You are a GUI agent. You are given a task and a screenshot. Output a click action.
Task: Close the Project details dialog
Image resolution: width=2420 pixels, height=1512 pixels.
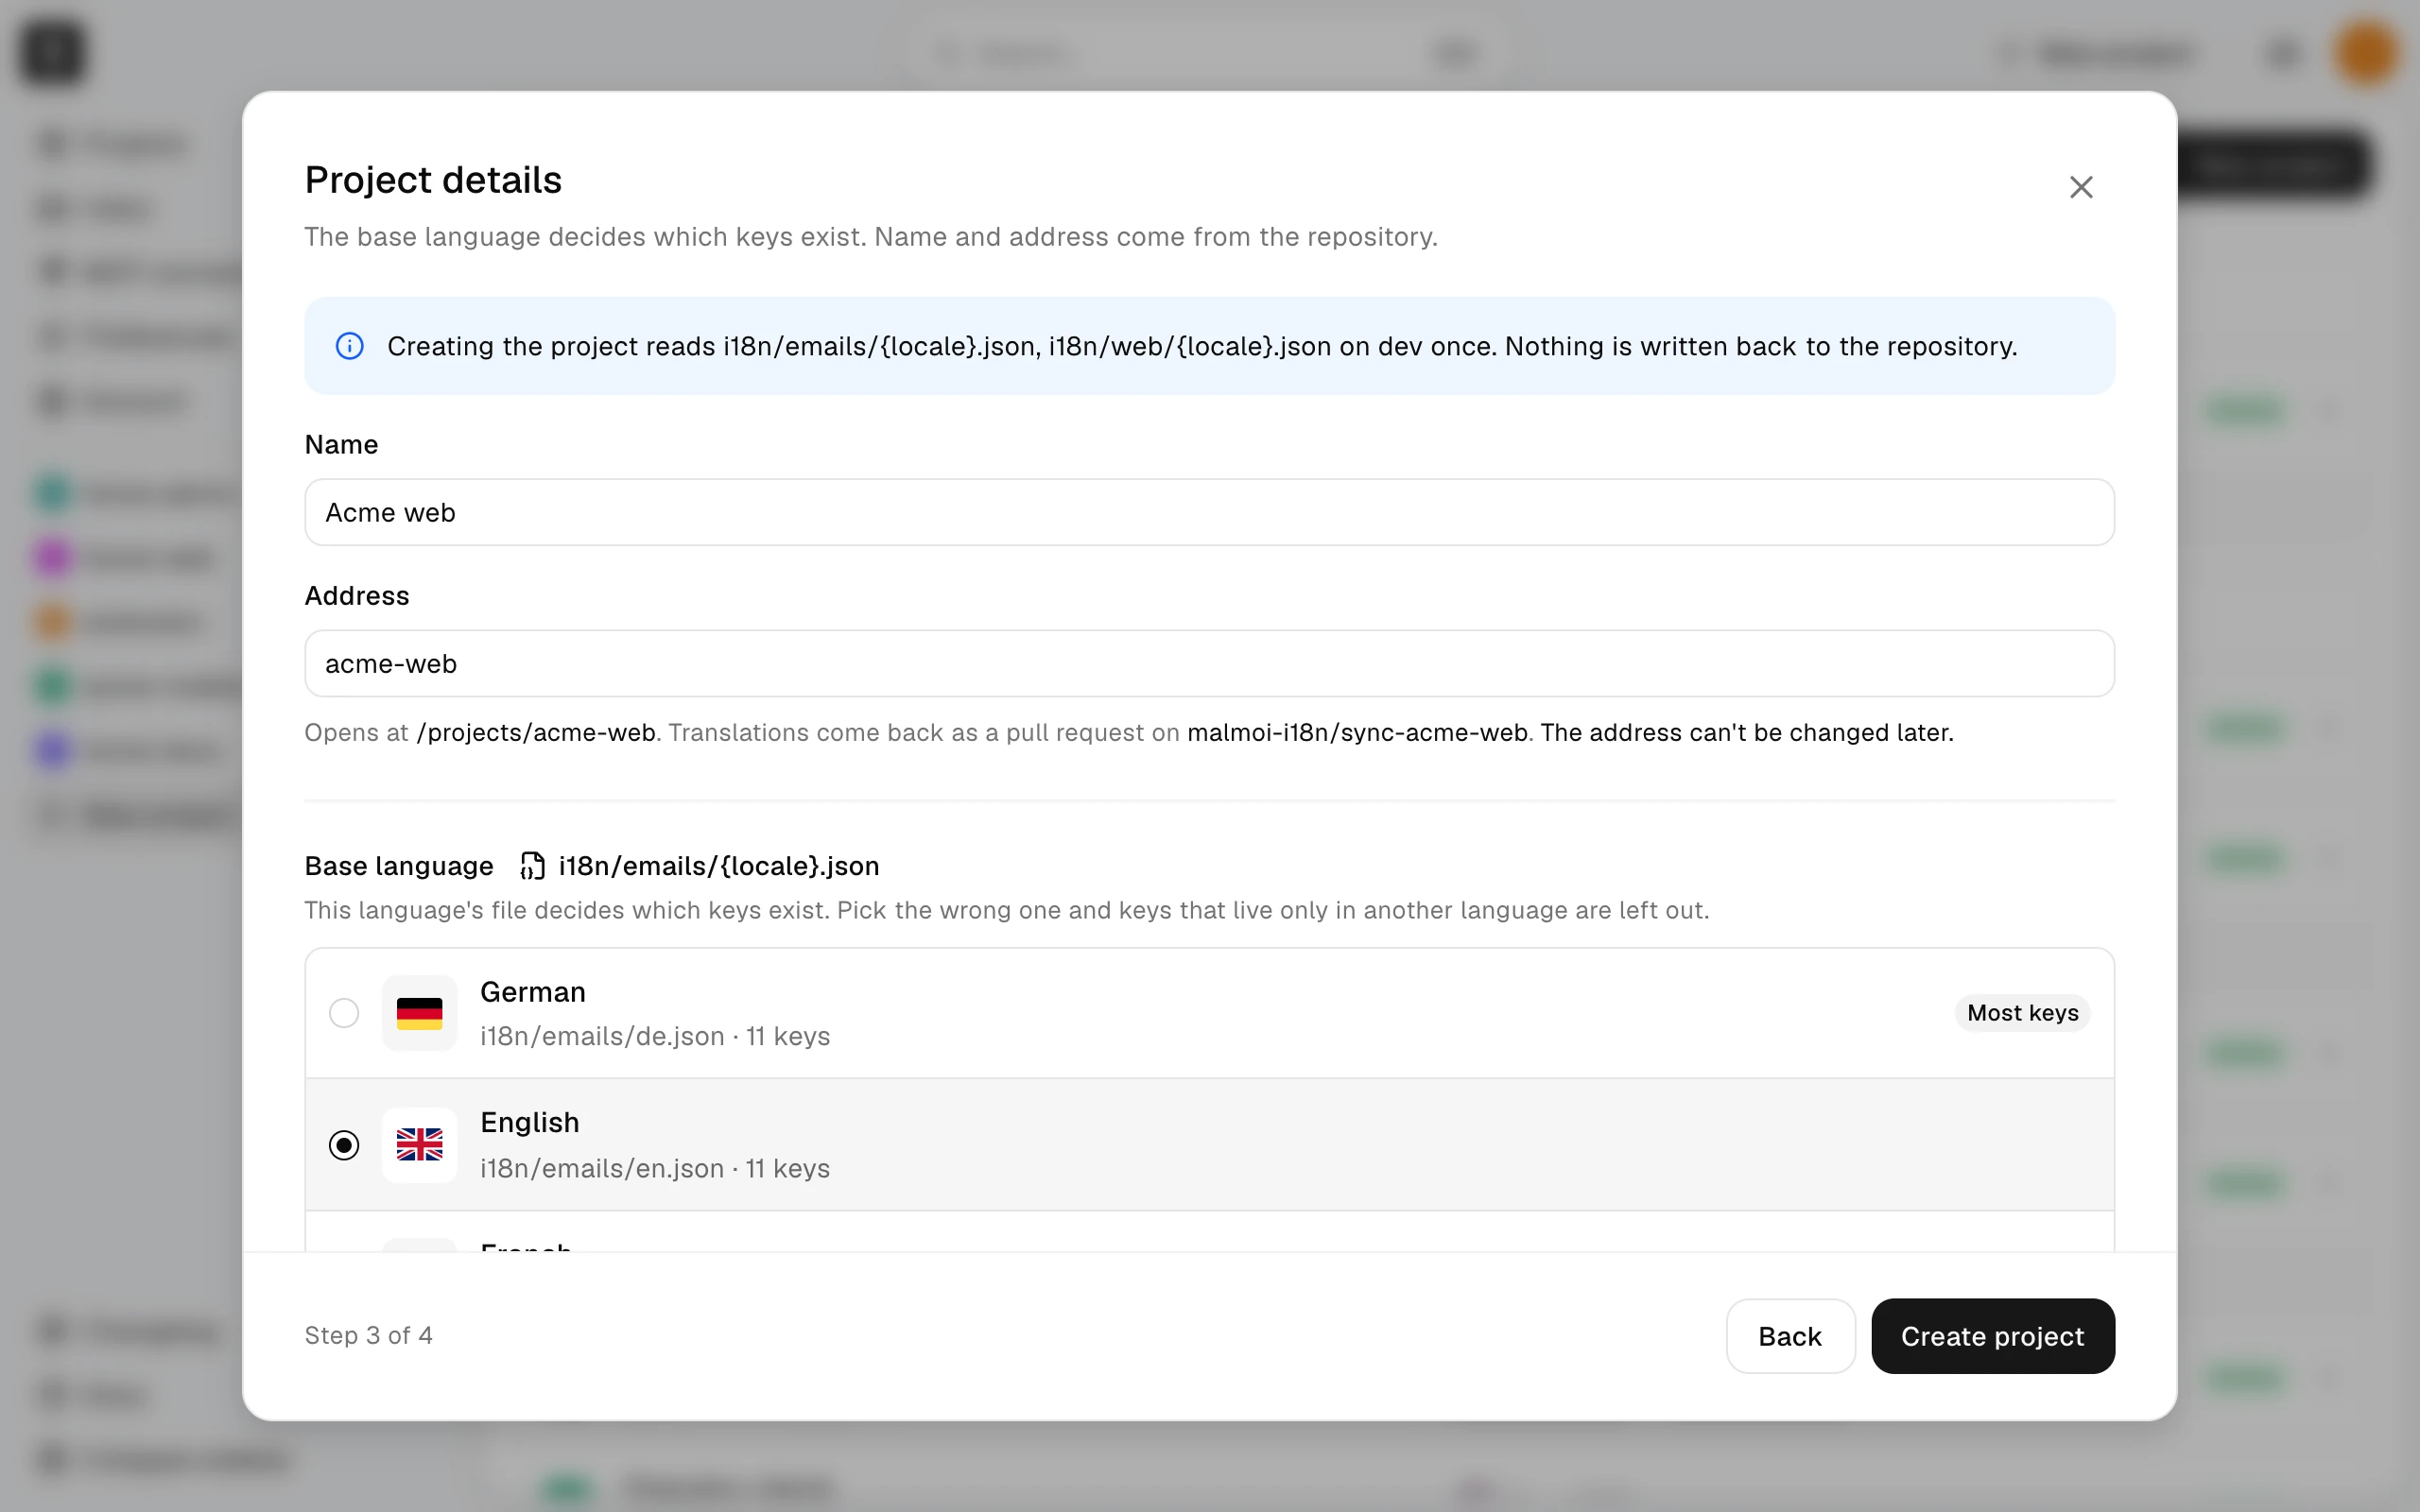(2080, 187)
